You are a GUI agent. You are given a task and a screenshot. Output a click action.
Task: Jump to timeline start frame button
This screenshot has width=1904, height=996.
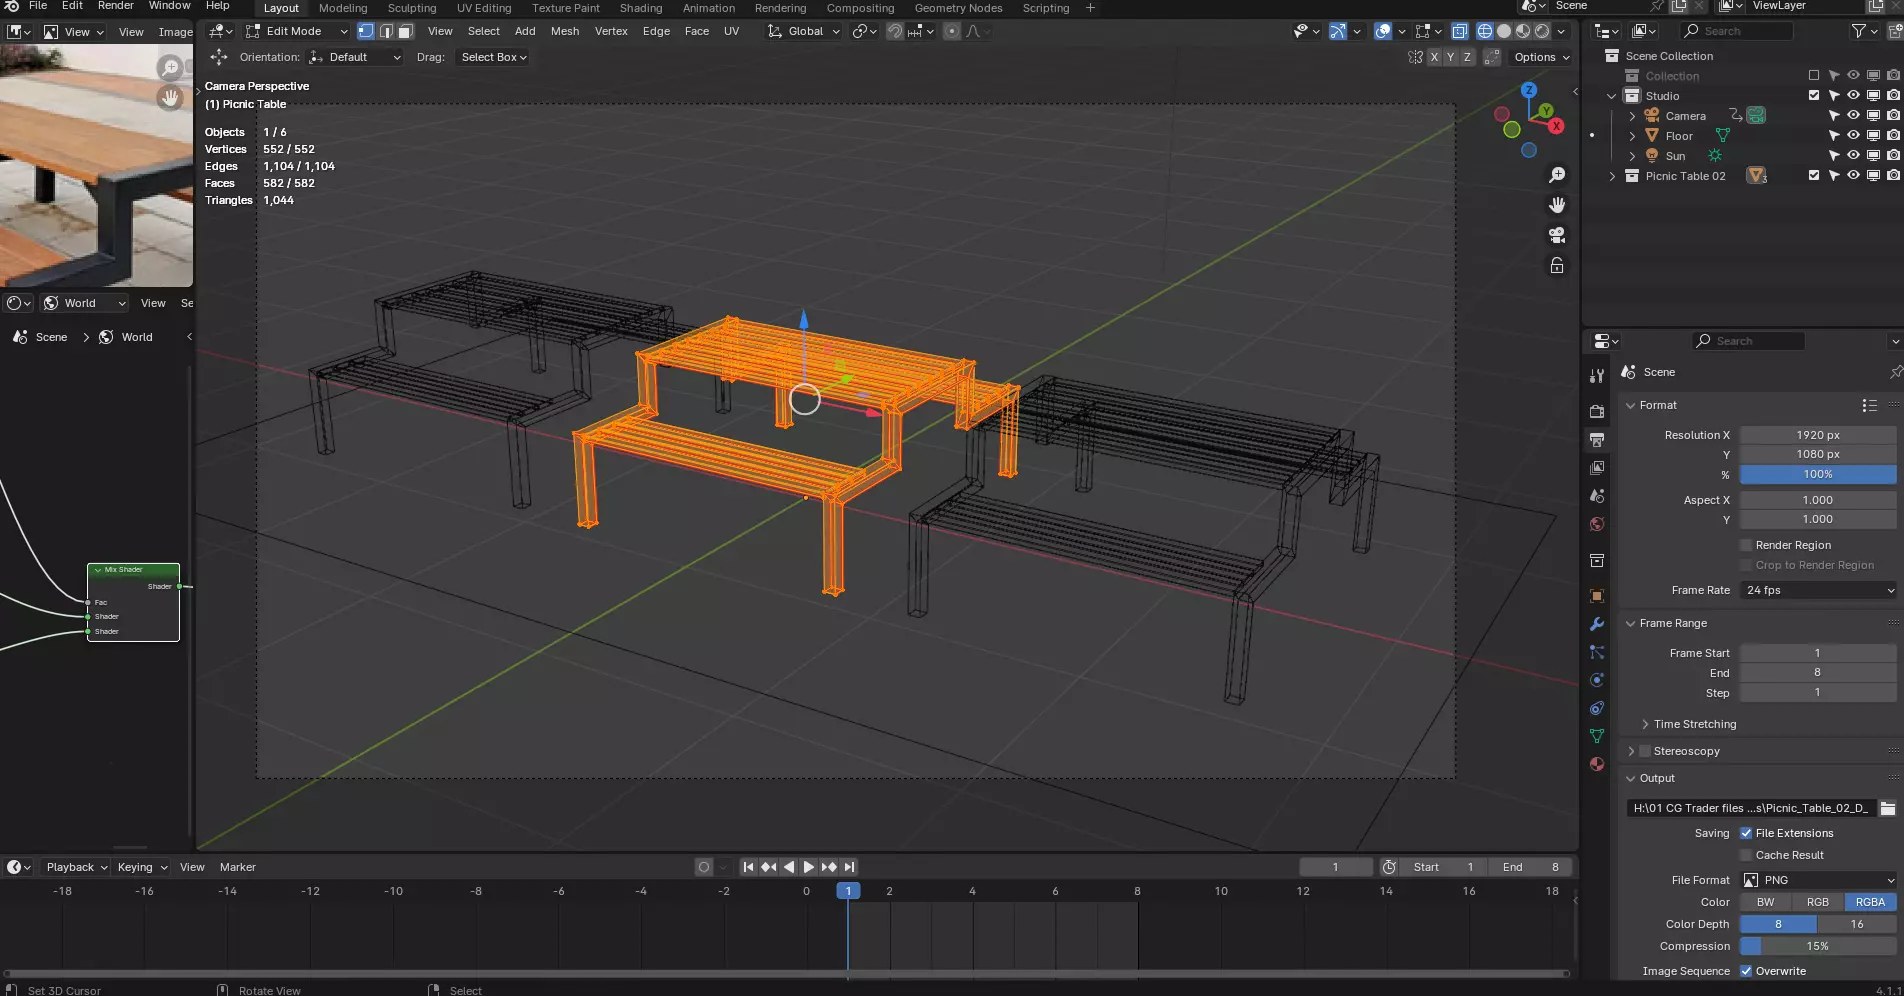pos(748,867)
